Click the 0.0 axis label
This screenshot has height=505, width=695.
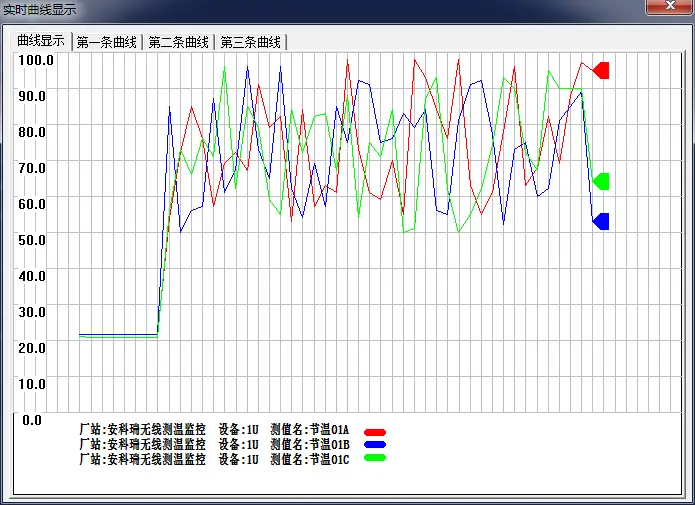pos(32,420)
